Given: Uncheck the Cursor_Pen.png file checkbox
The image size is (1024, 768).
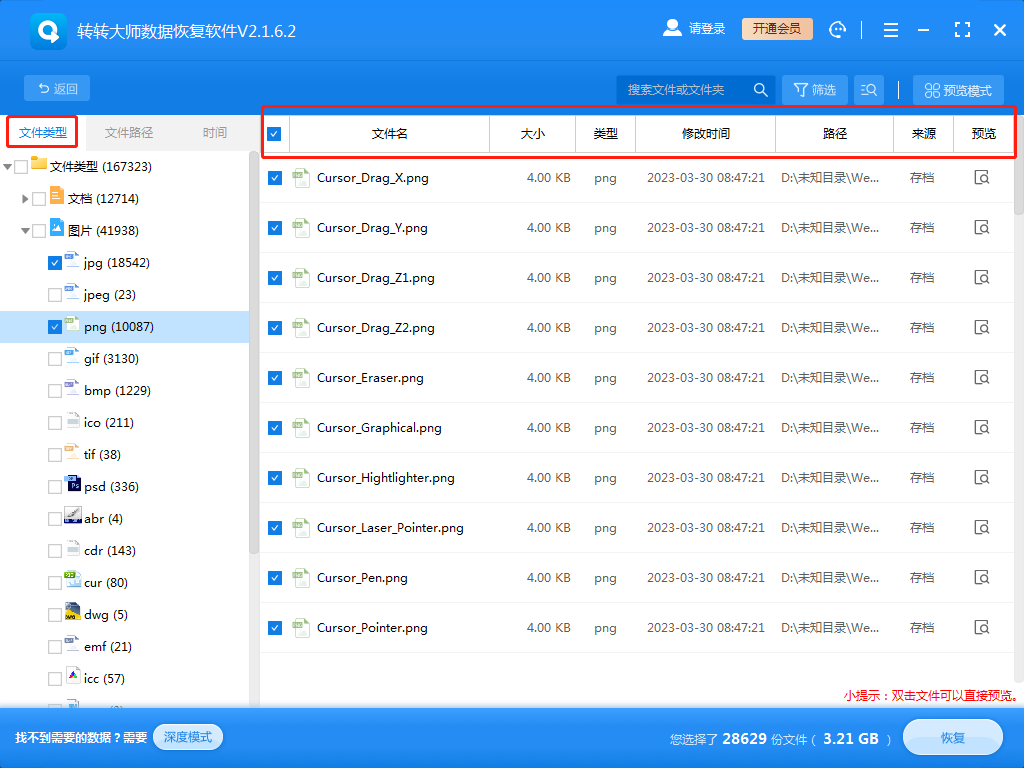Looking at the screenshot, I should click(x=275, y=578).
